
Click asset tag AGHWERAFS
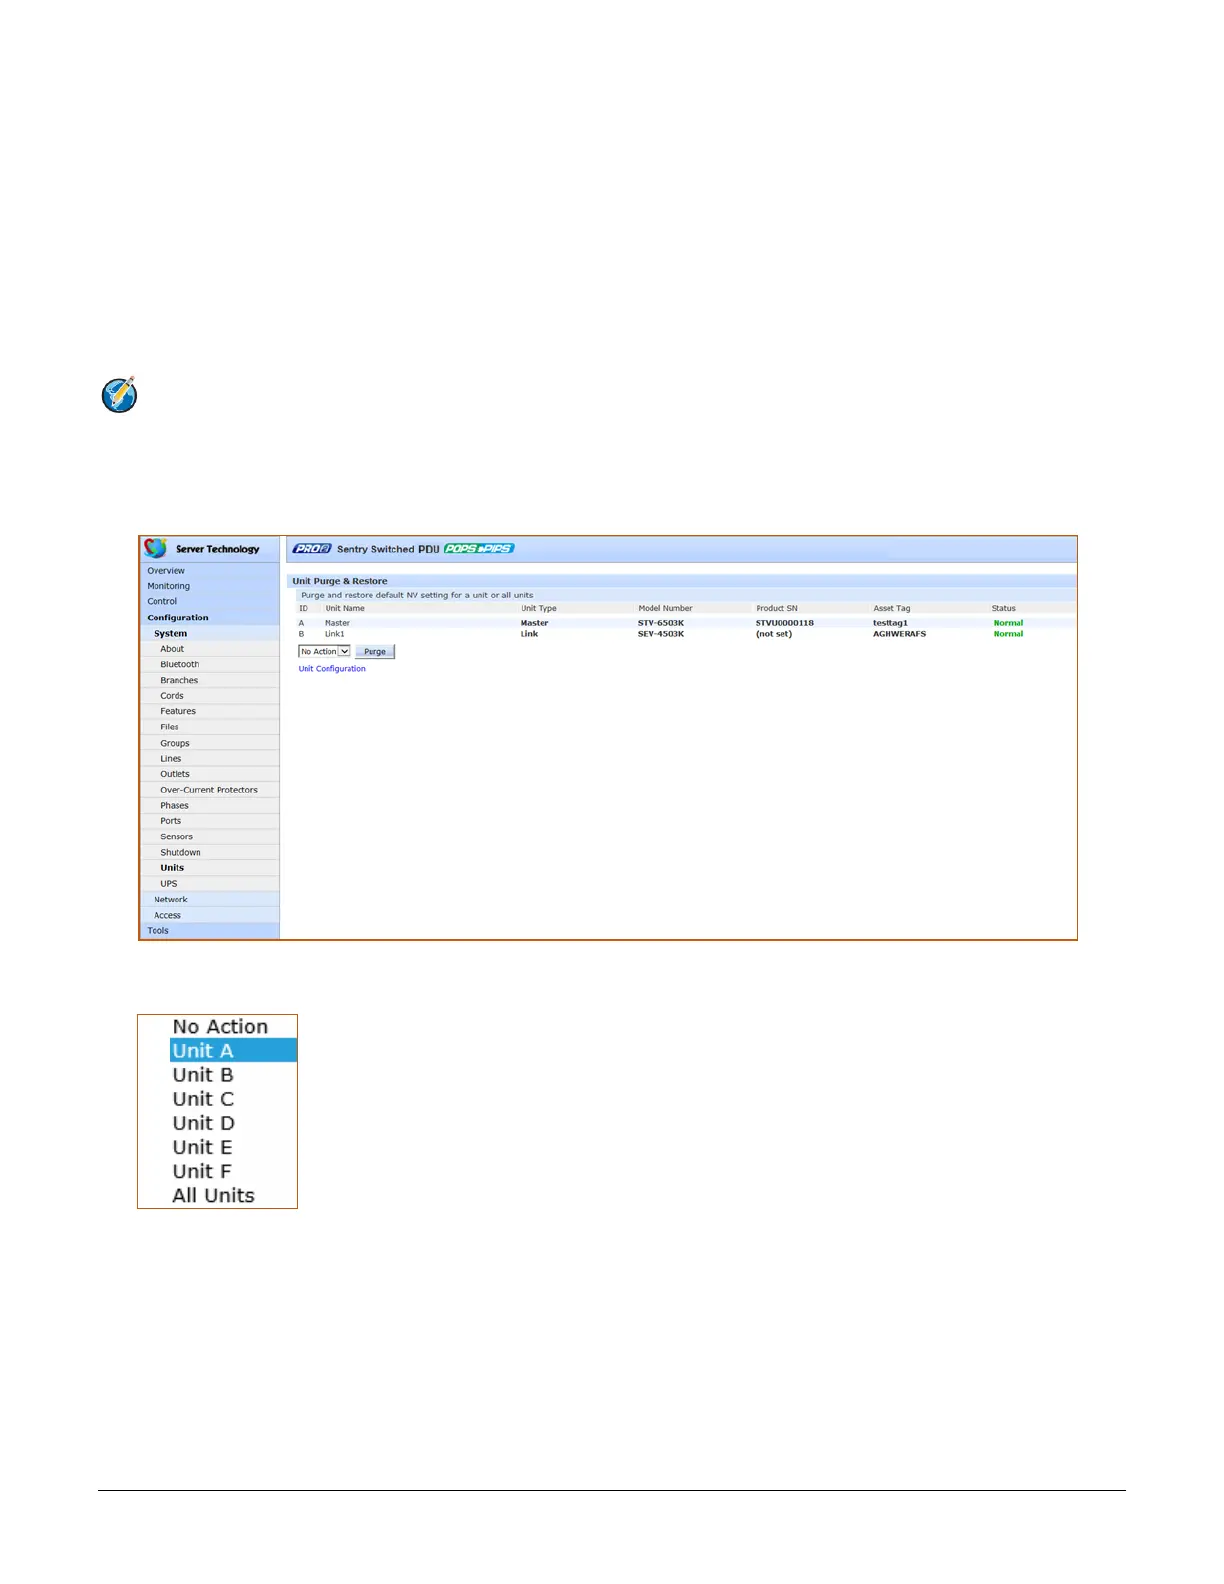pyautogui.click(x=900, y=634)
